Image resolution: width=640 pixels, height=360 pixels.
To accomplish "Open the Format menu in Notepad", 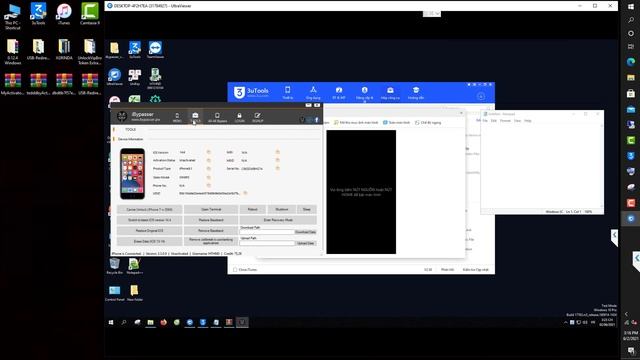I will [505, 121].
